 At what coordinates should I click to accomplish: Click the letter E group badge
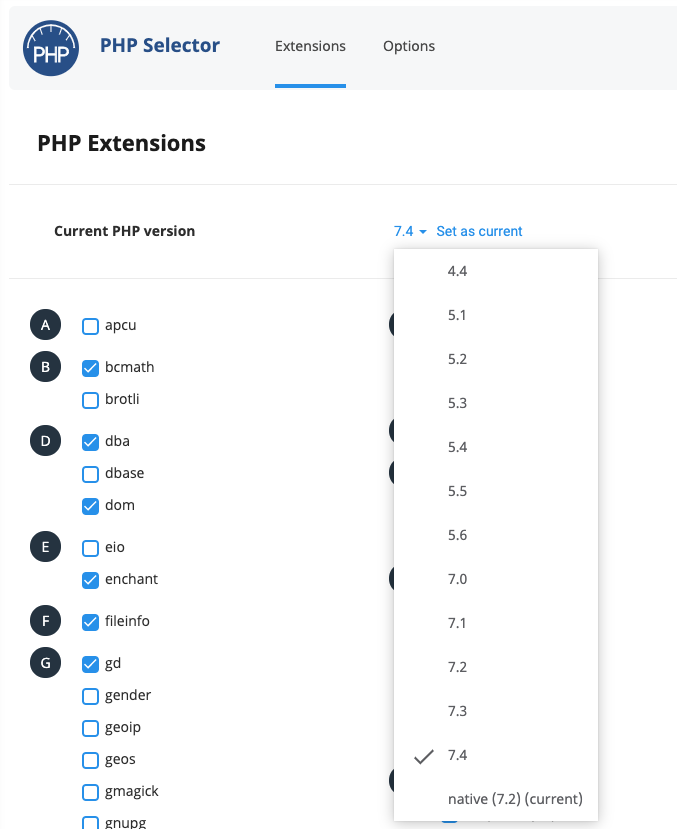coord(45,547)
